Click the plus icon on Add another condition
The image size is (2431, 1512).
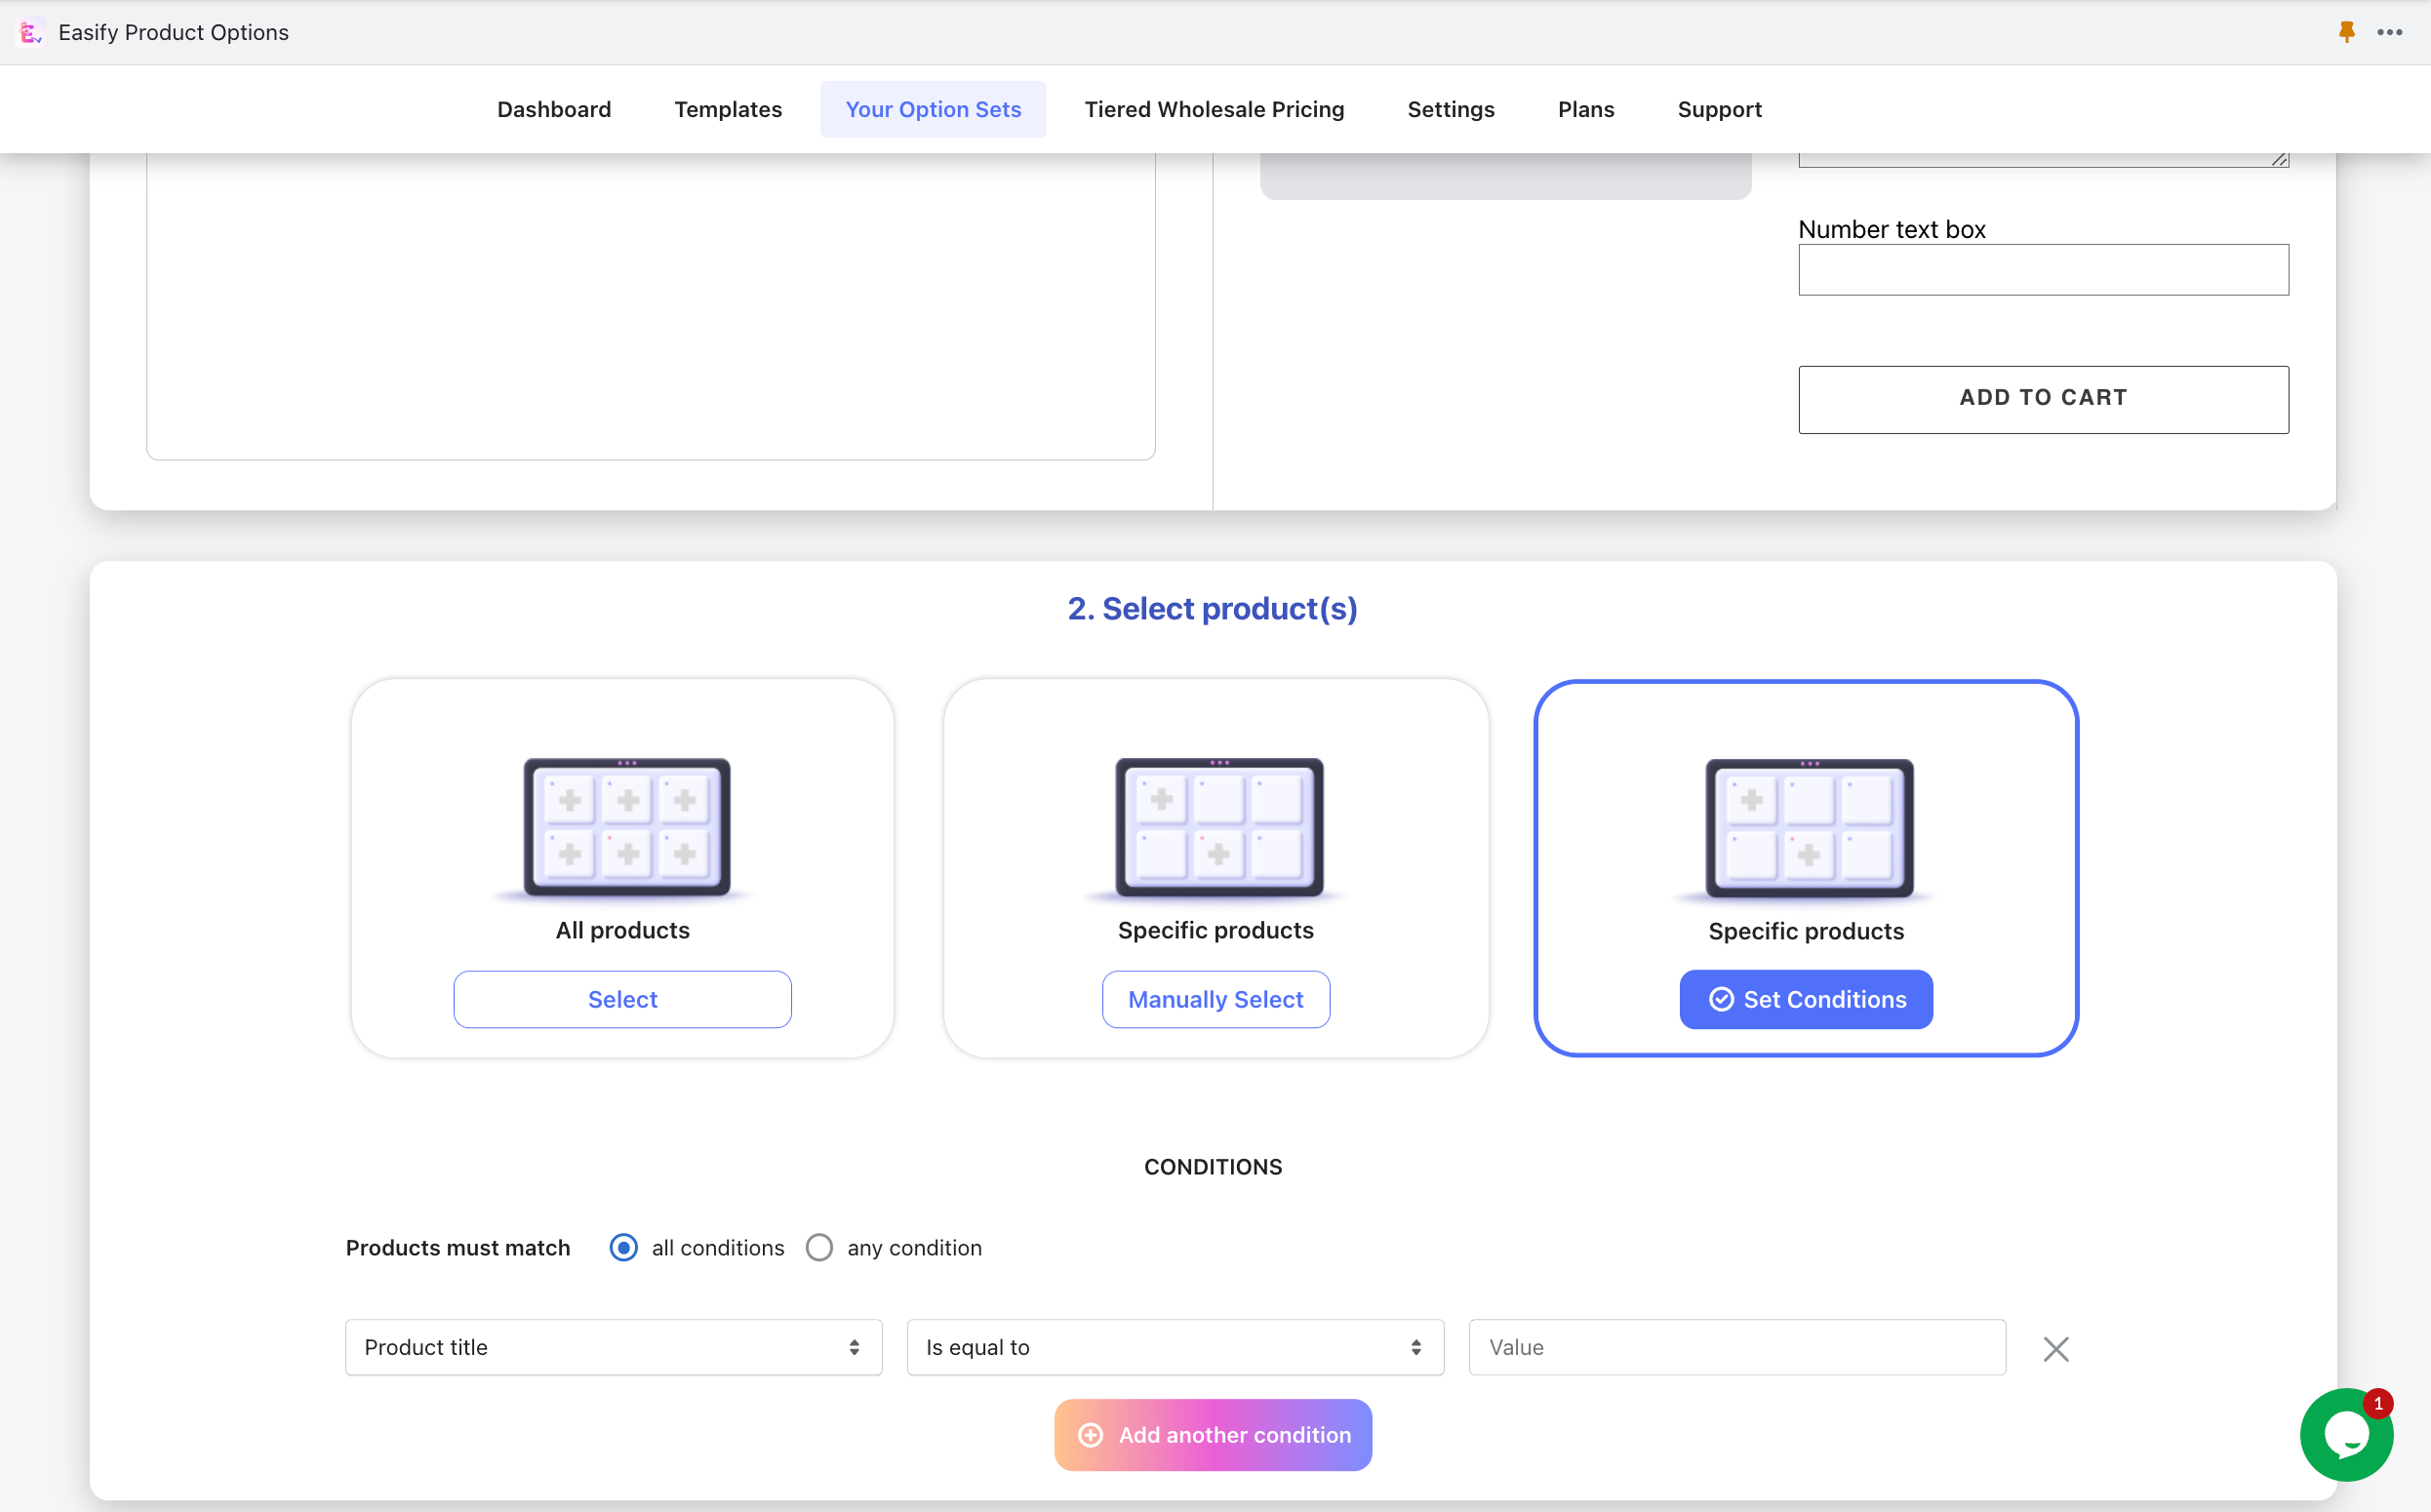(x=1090, y=1435)
